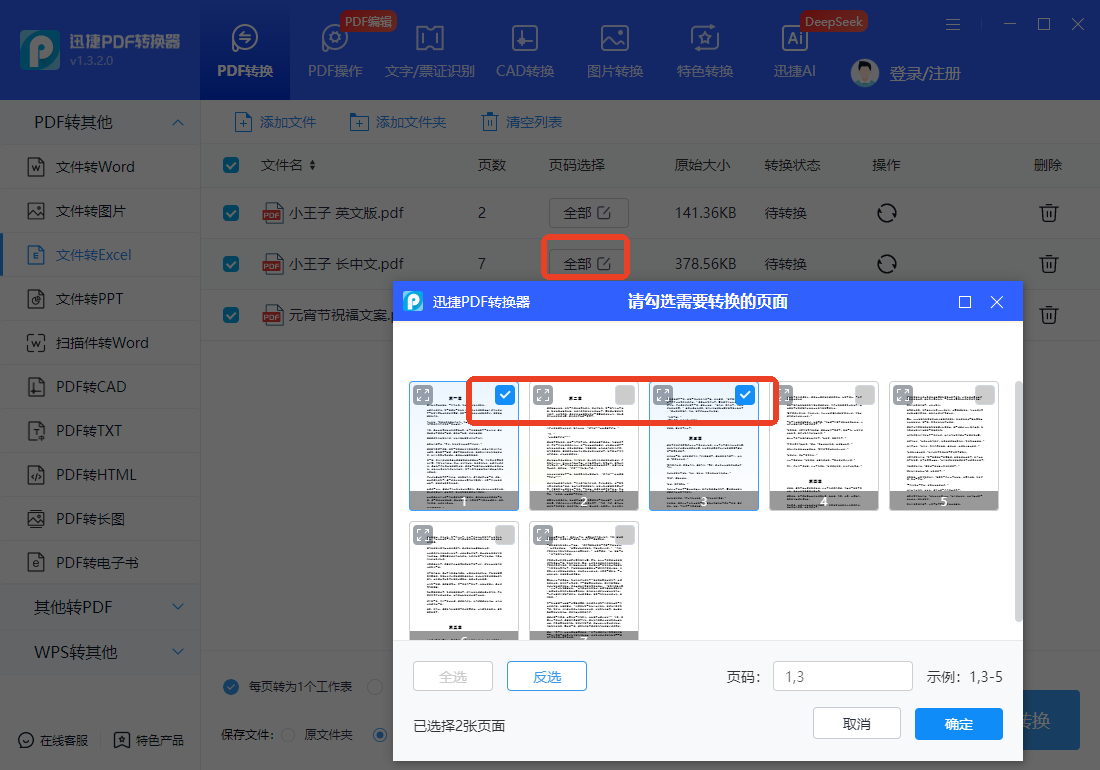The width and height of the screenshot is (1100, 770).
Task: Open the PDF转换 tab
Action: click(x=245, y=50)
